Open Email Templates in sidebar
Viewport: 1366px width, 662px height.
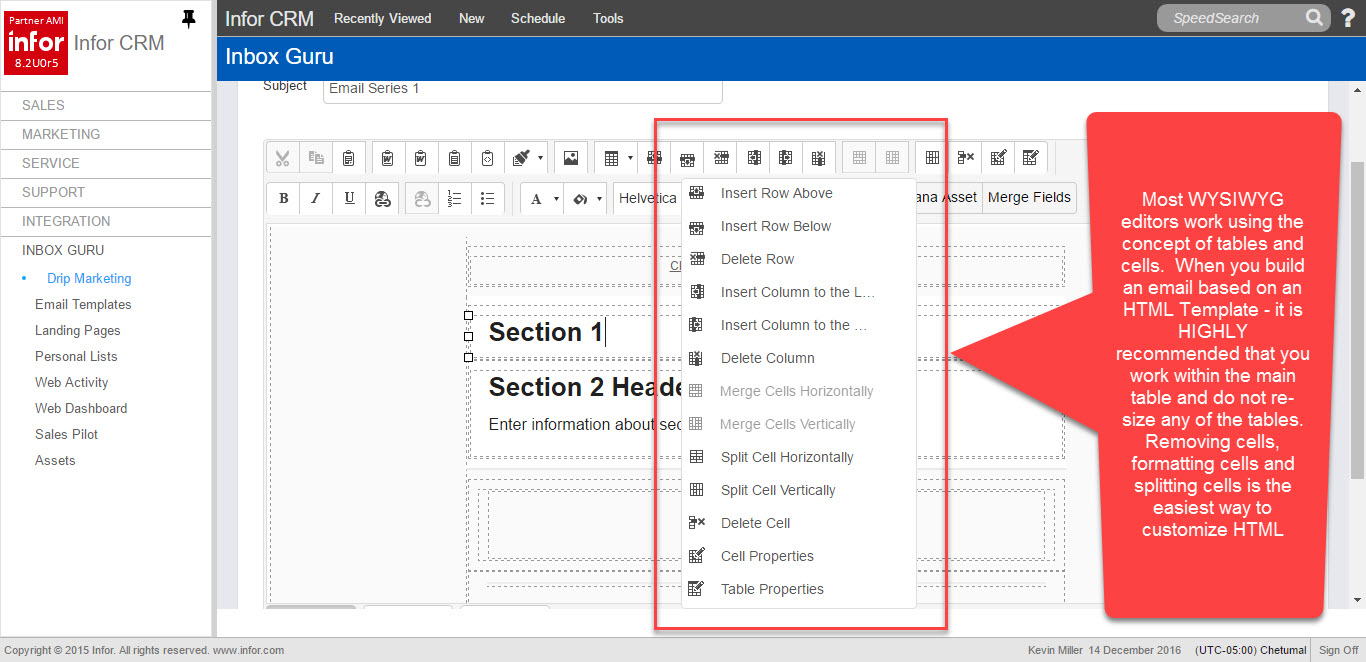pos(83,304)
